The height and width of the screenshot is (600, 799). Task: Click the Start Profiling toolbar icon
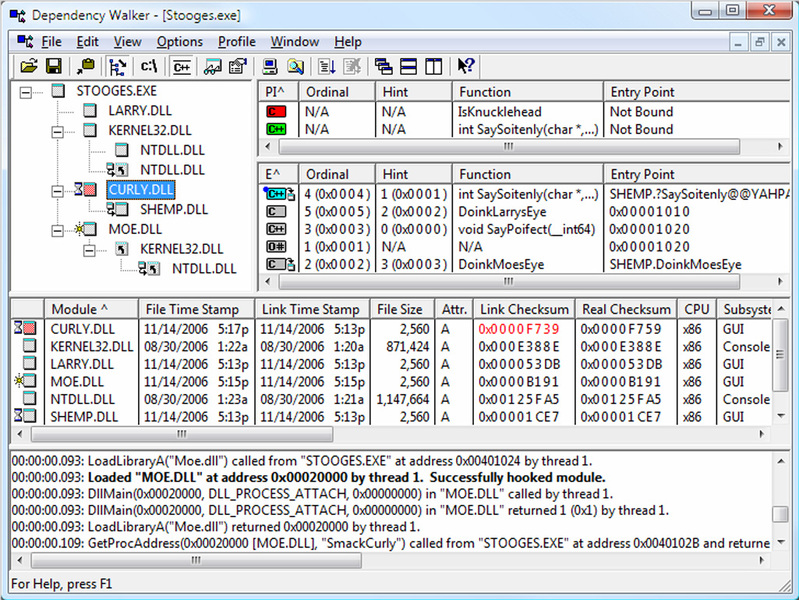click(x=327, y=66)
